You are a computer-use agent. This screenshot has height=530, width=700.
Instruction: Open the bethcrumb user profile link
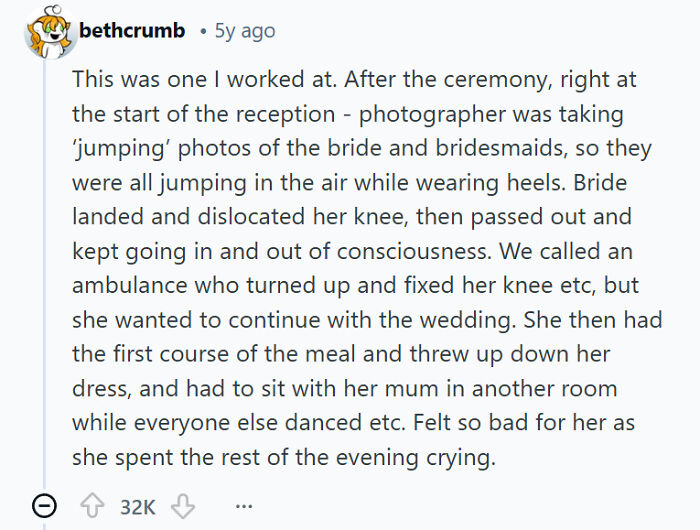131,31
